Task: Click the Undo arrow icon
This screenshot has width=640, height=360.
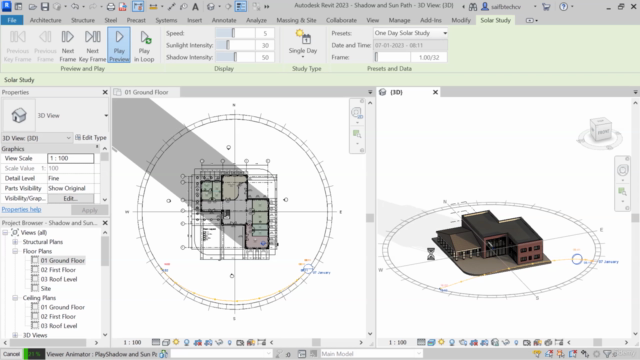Action: pyautogui.click(x=75, y=7)
